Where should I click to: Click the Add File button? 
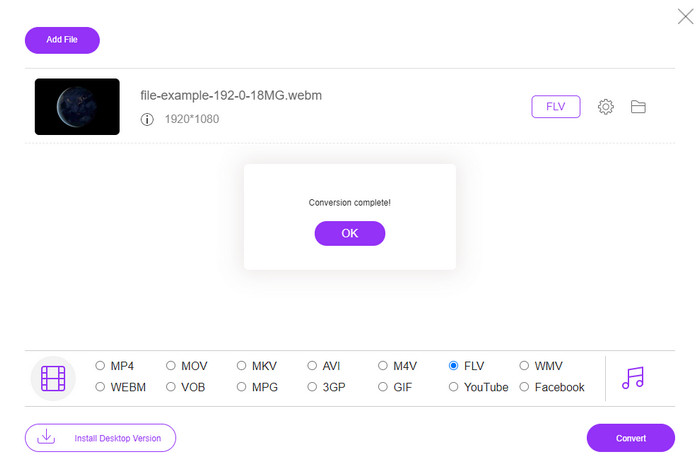pos(62,40)
